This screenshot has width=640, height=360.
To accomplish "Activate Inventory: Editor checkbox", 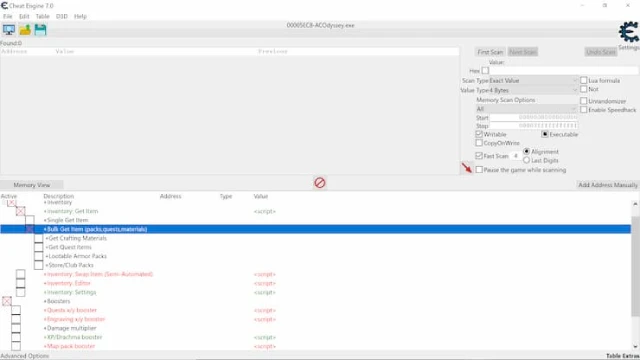I will tap(20, 283).
